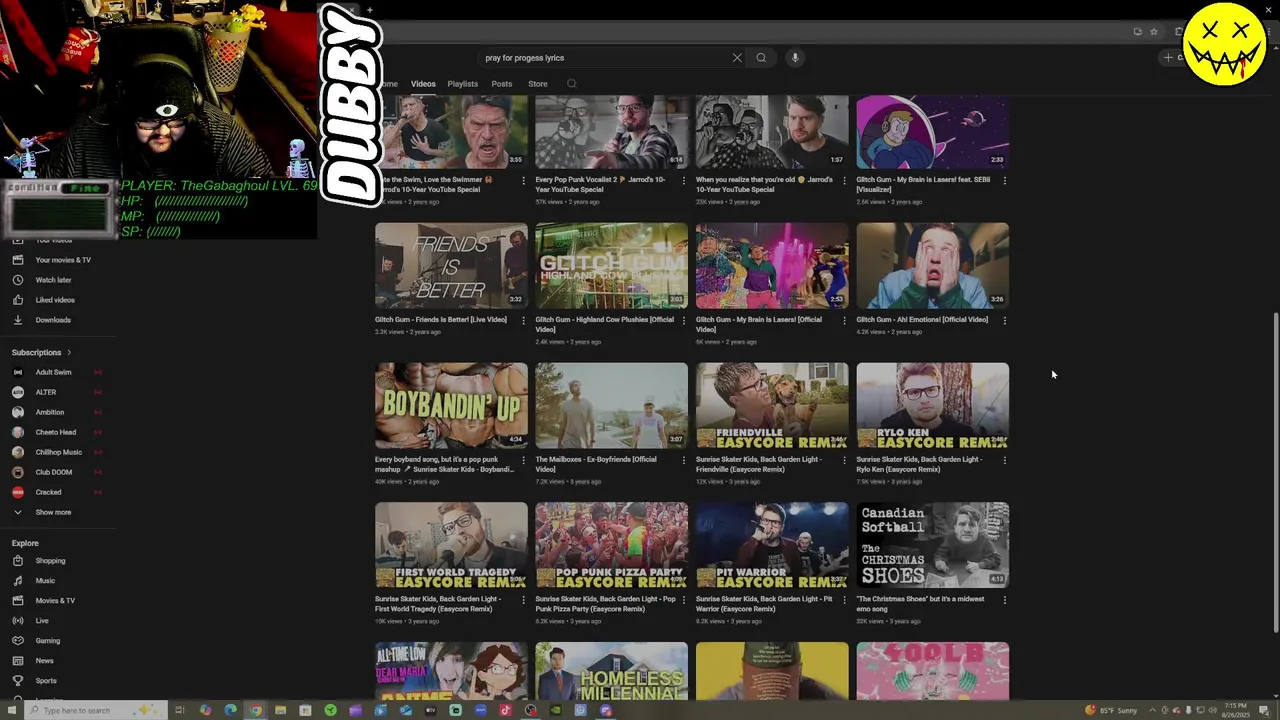
Task: Open title 'First World Tragedy (Easycore Remix)'
Action: 438,604
